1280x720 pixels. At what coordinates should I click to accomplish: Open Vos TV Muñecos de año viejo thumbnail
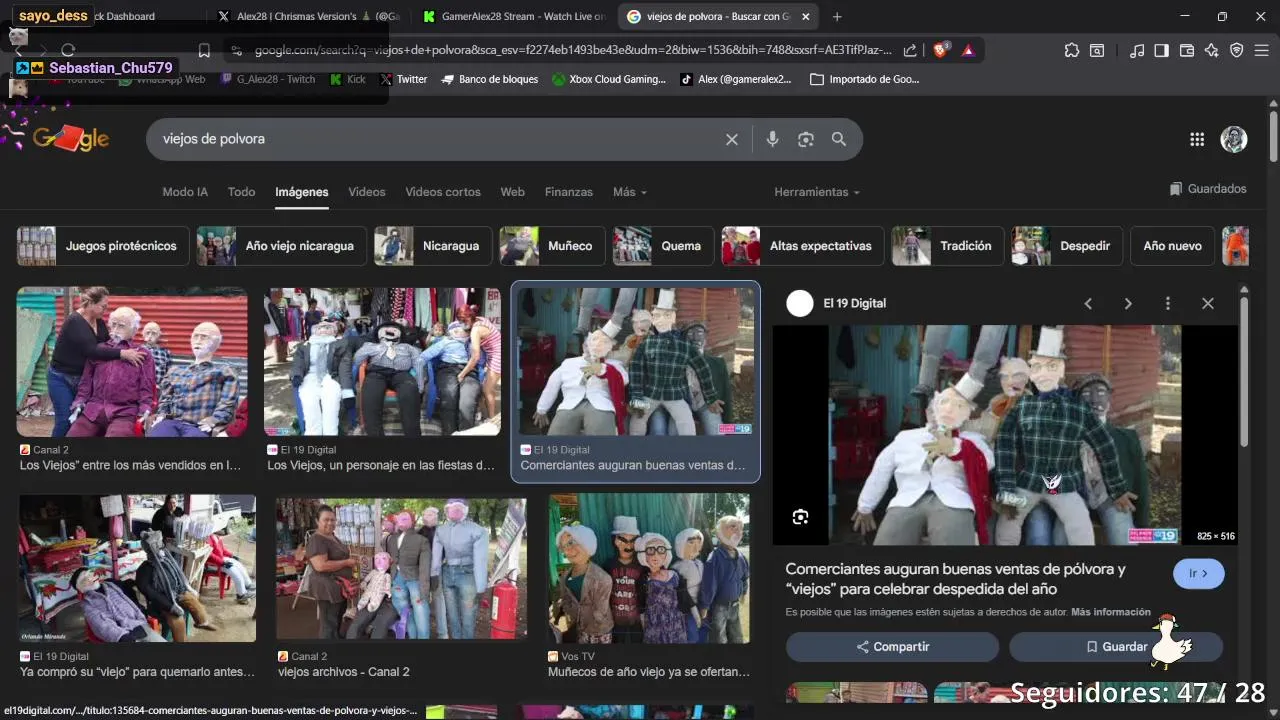click(650, 568)
